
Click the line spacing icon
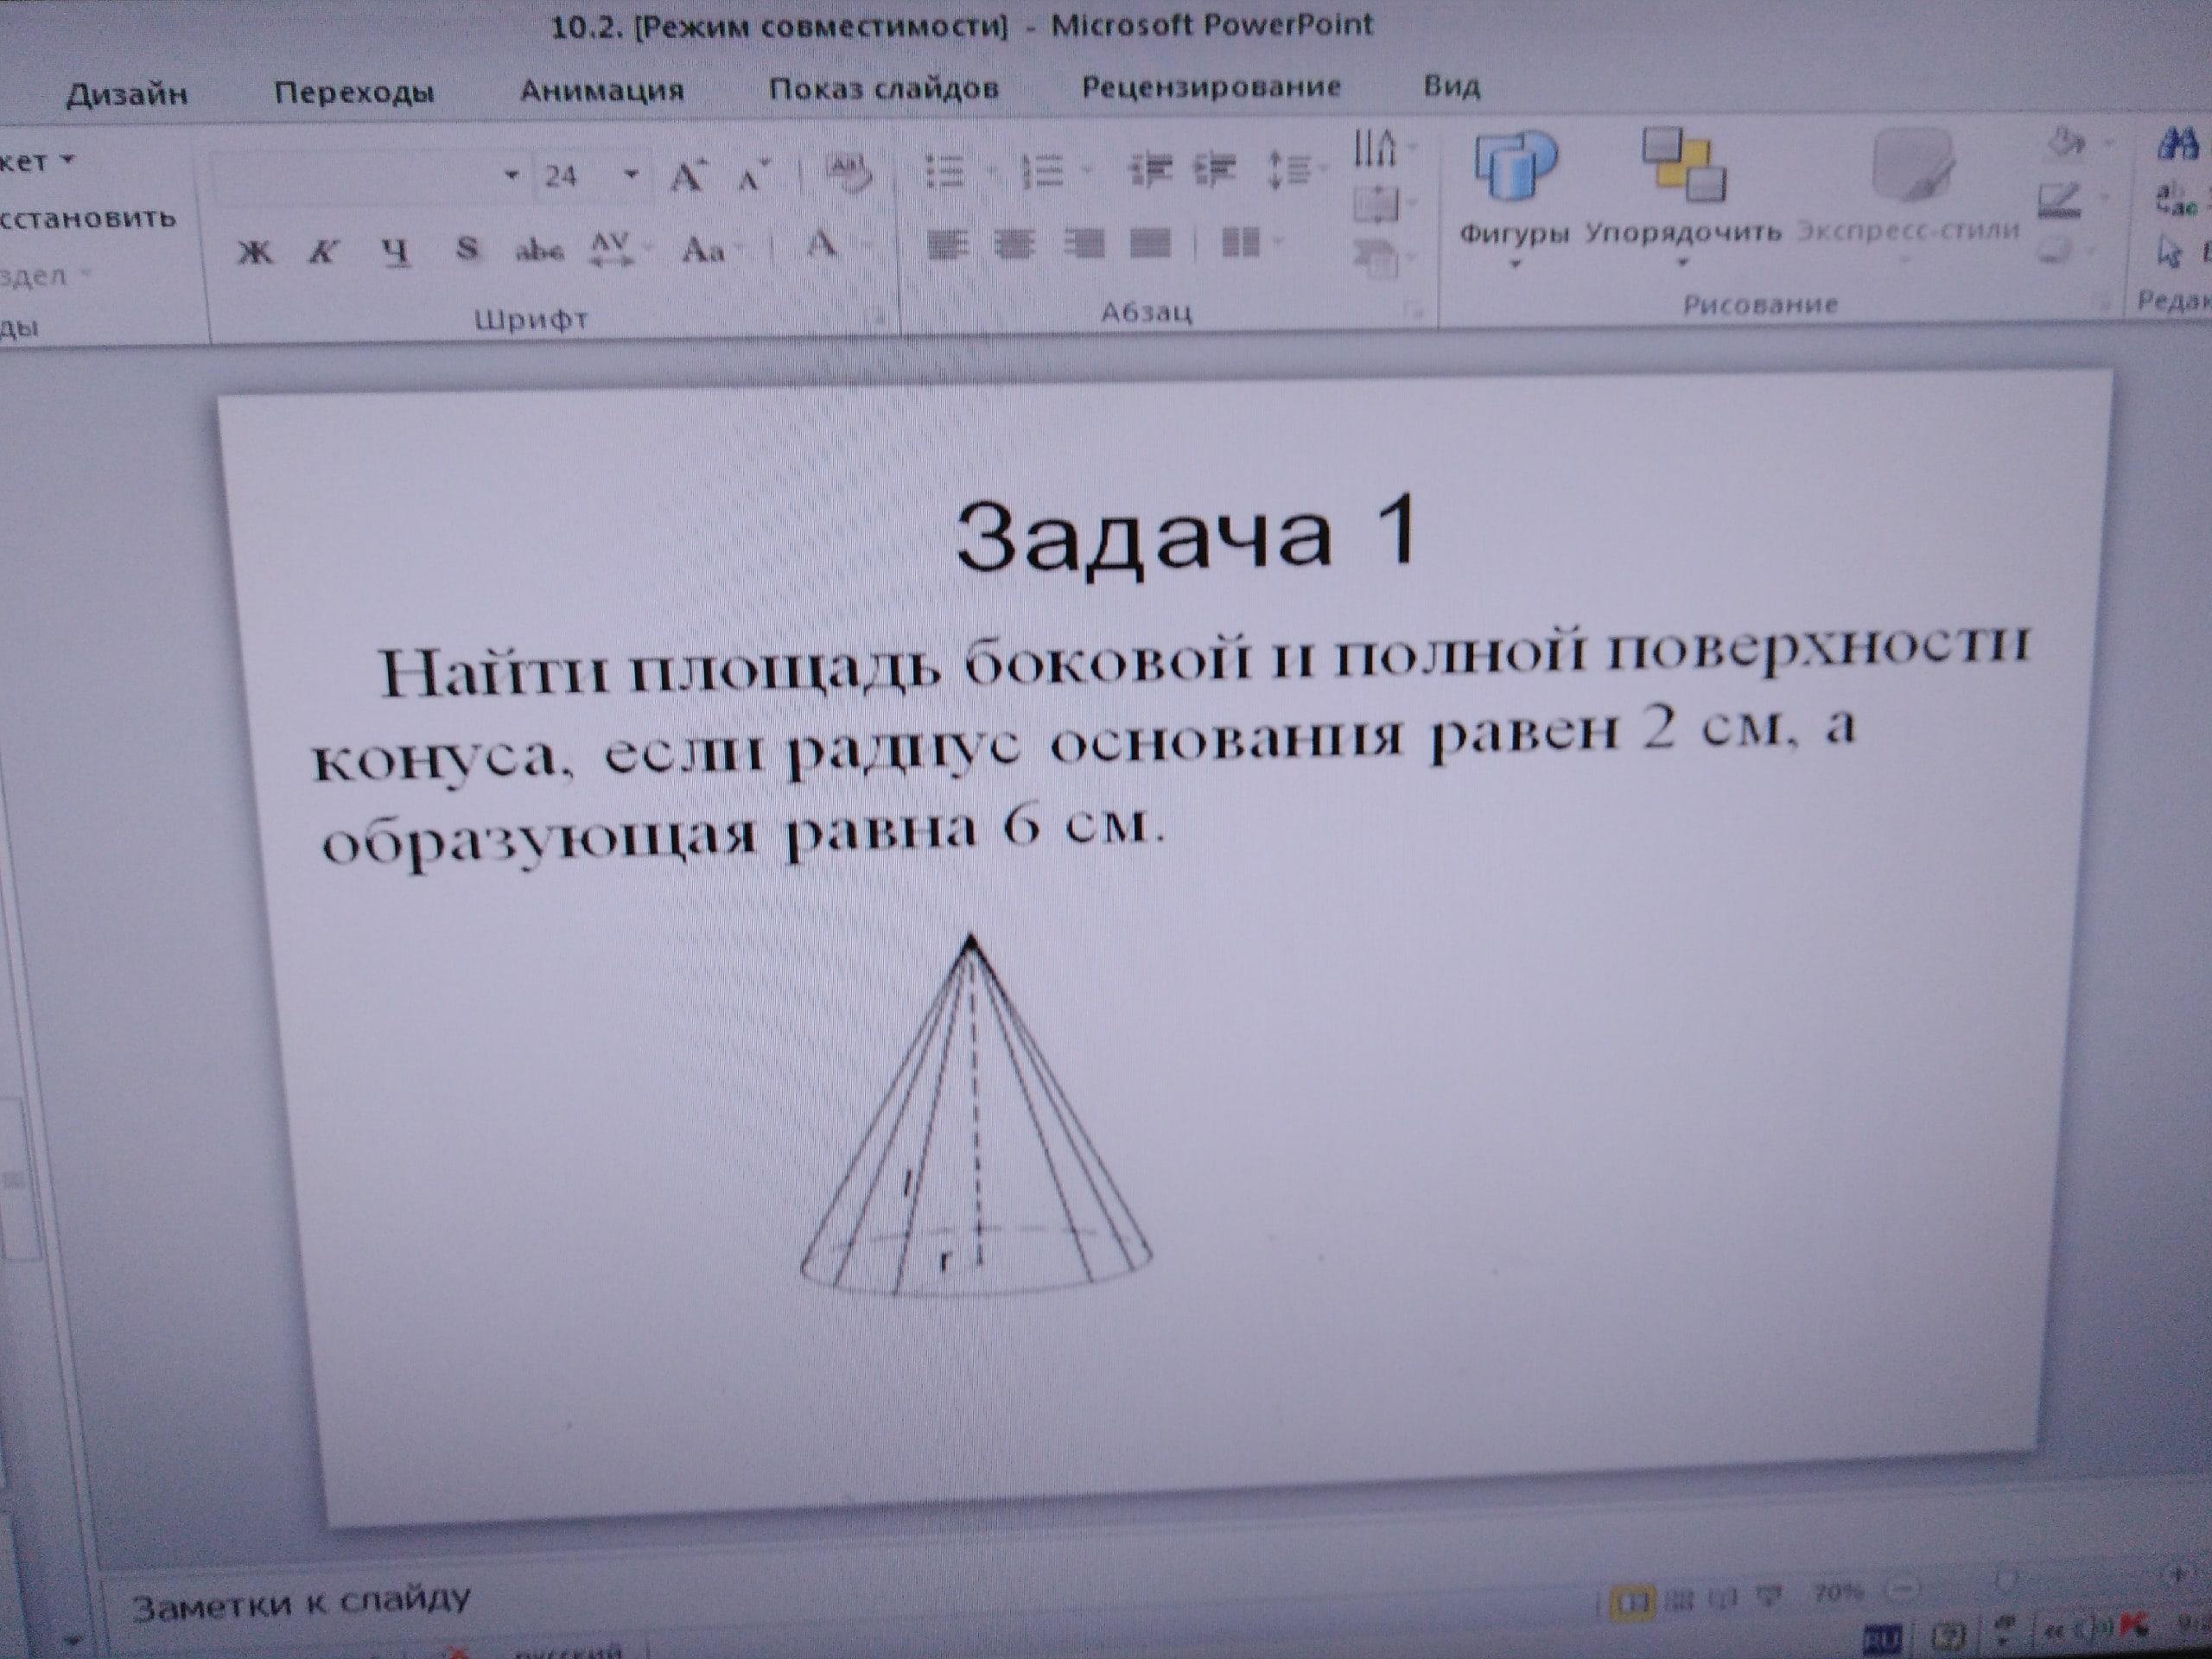click(x=1290, y=169)
